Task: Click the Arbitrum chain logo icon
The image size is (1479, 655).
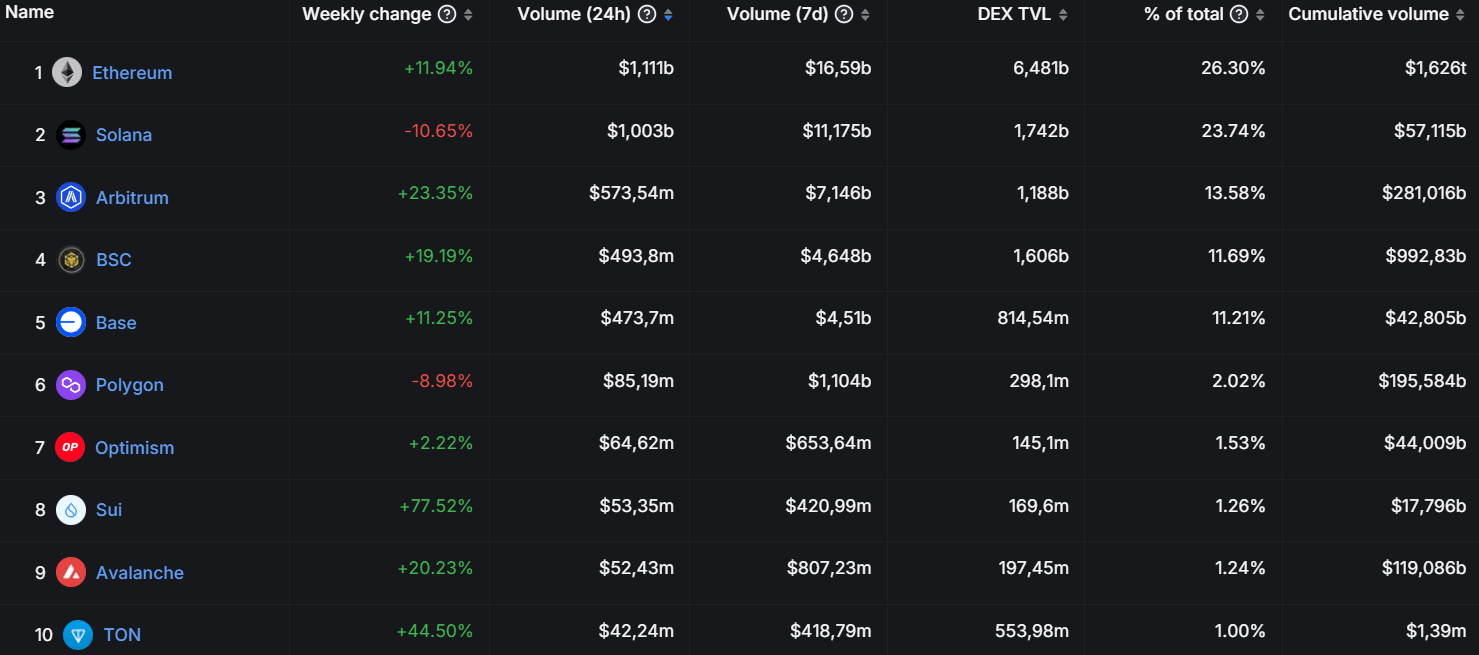Action: pyautogui.click(x=71, y=197)
